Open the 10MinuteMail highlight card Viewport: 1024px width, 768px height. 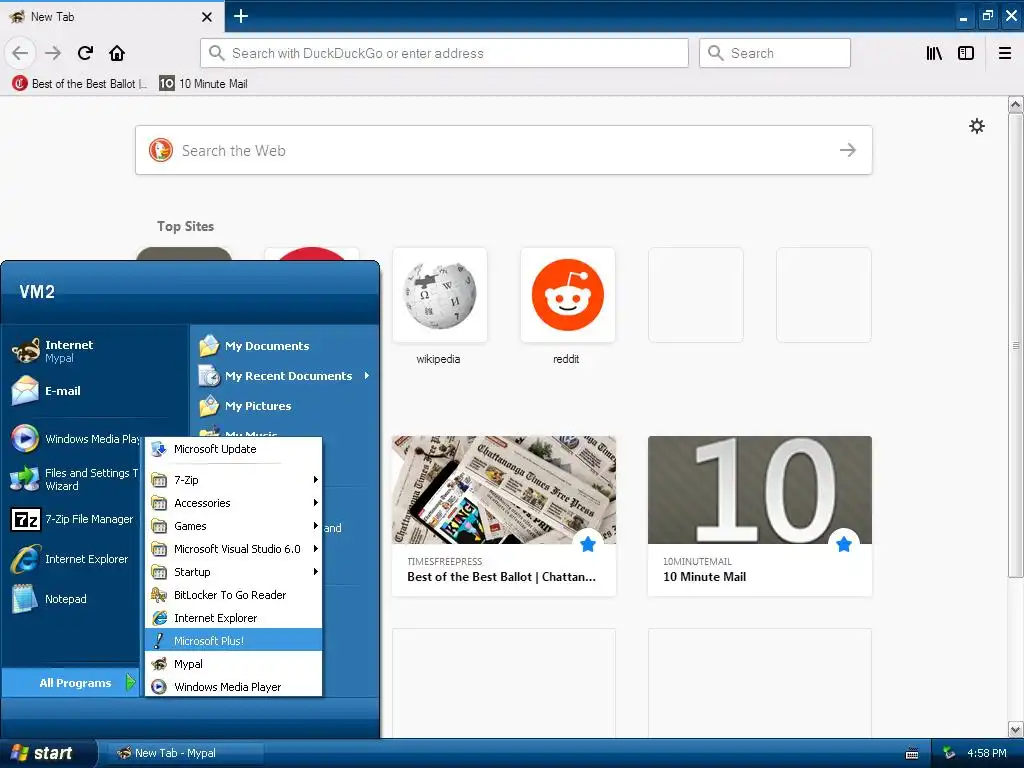[x=760, y=516]
